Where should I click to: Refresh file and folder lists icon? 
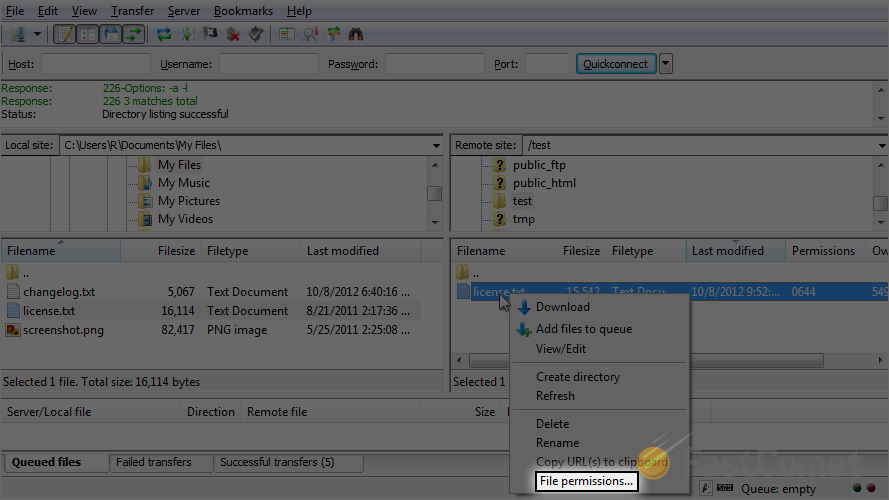pos(164,35)
